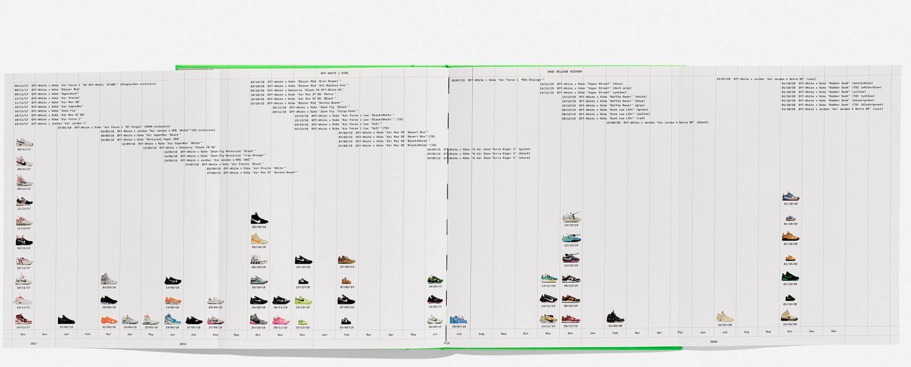Select the black high-top at the top of the October 2018 stack
The image size is (911, 367).
(259, 219)
